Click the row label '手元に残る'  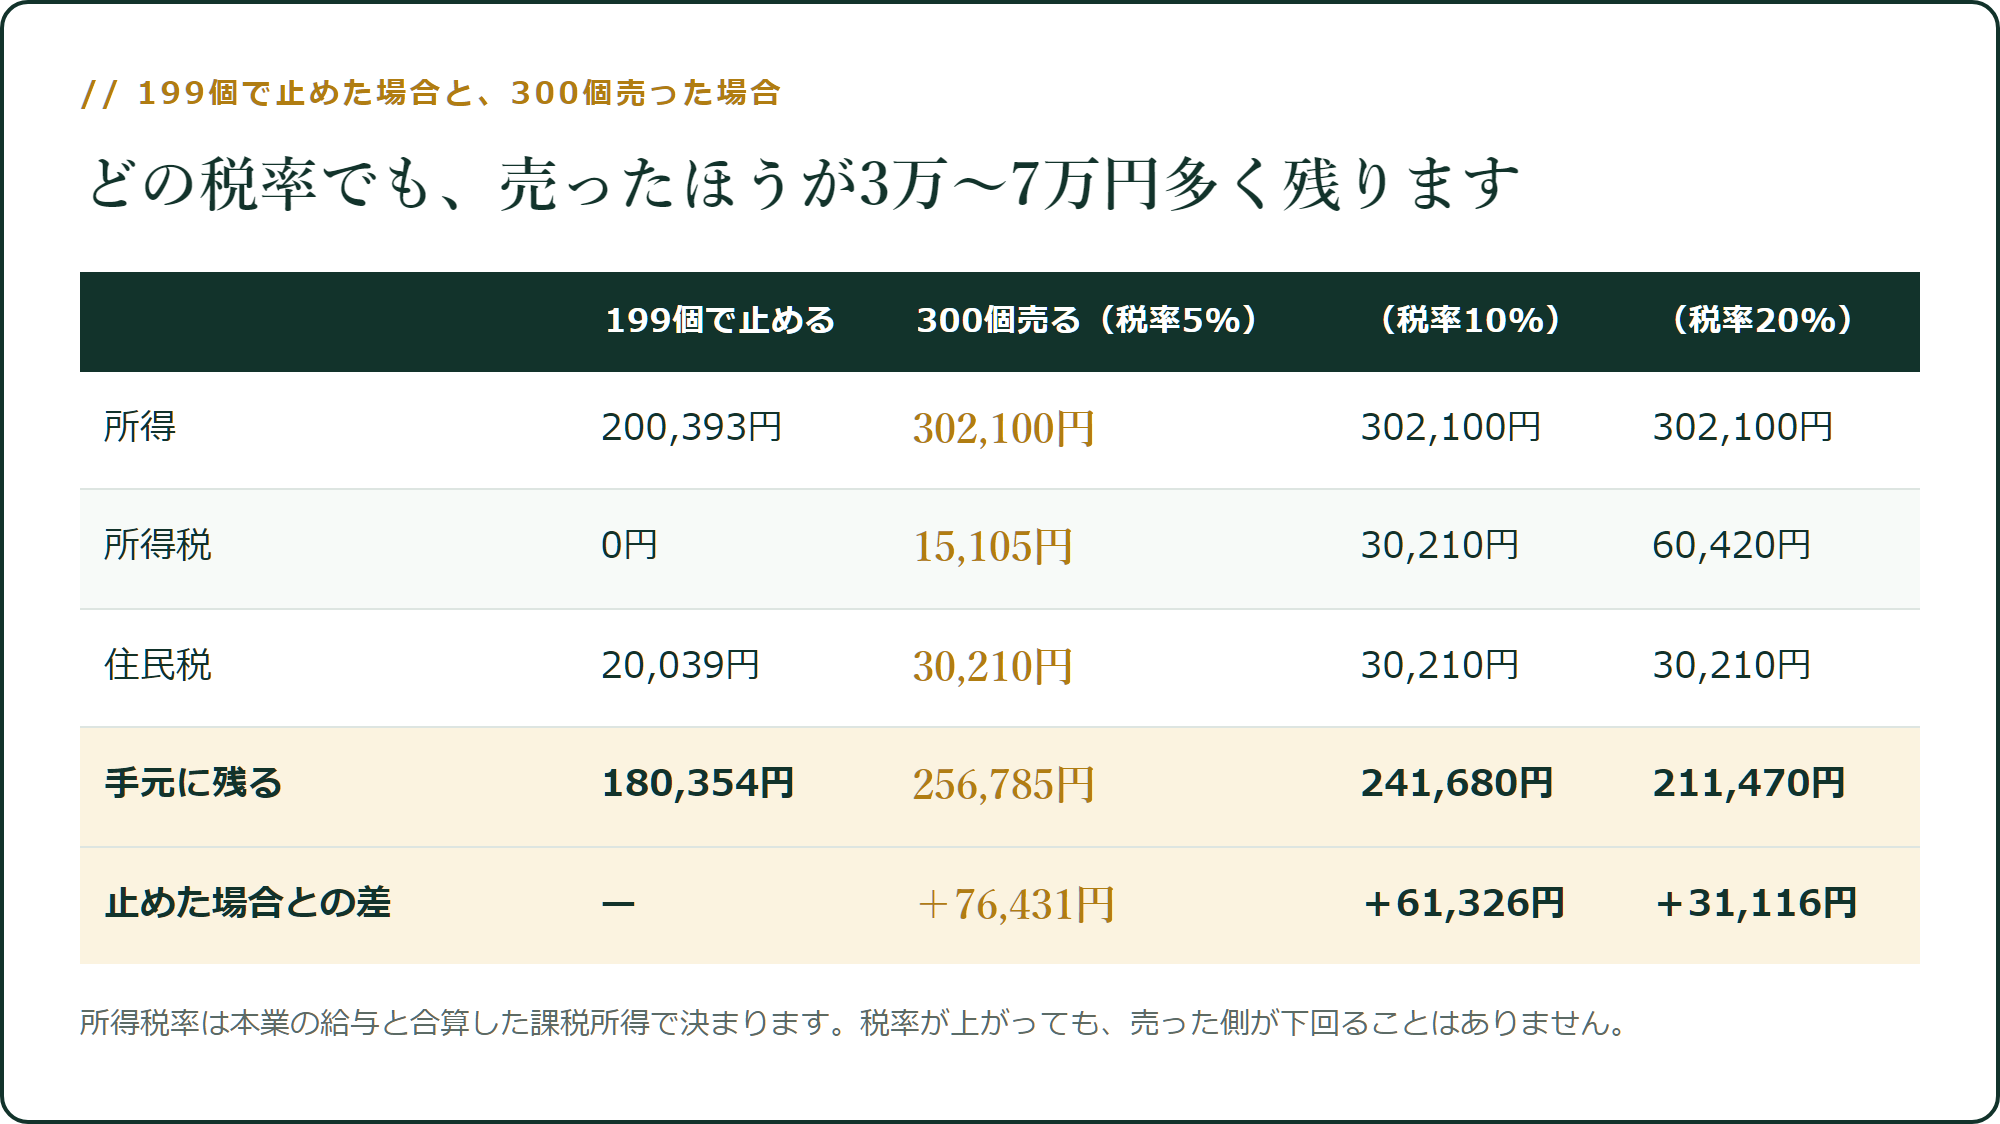point(194,783)
